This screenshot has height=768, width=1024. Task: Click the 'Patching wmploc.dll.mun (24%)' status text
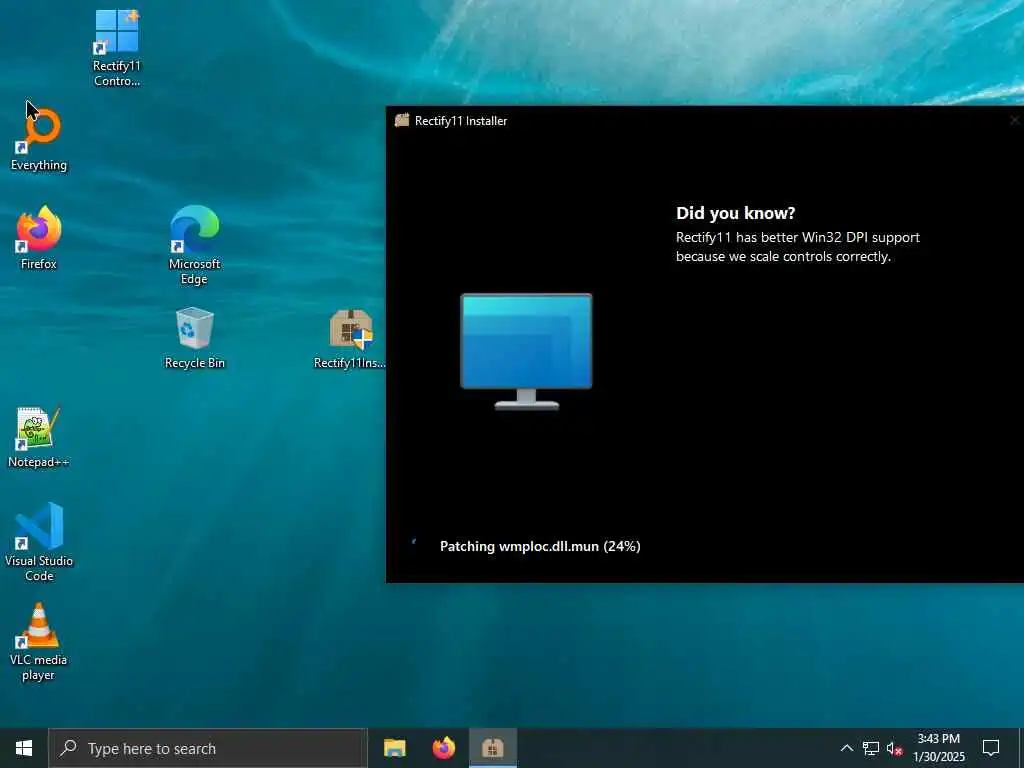[540, 546]
